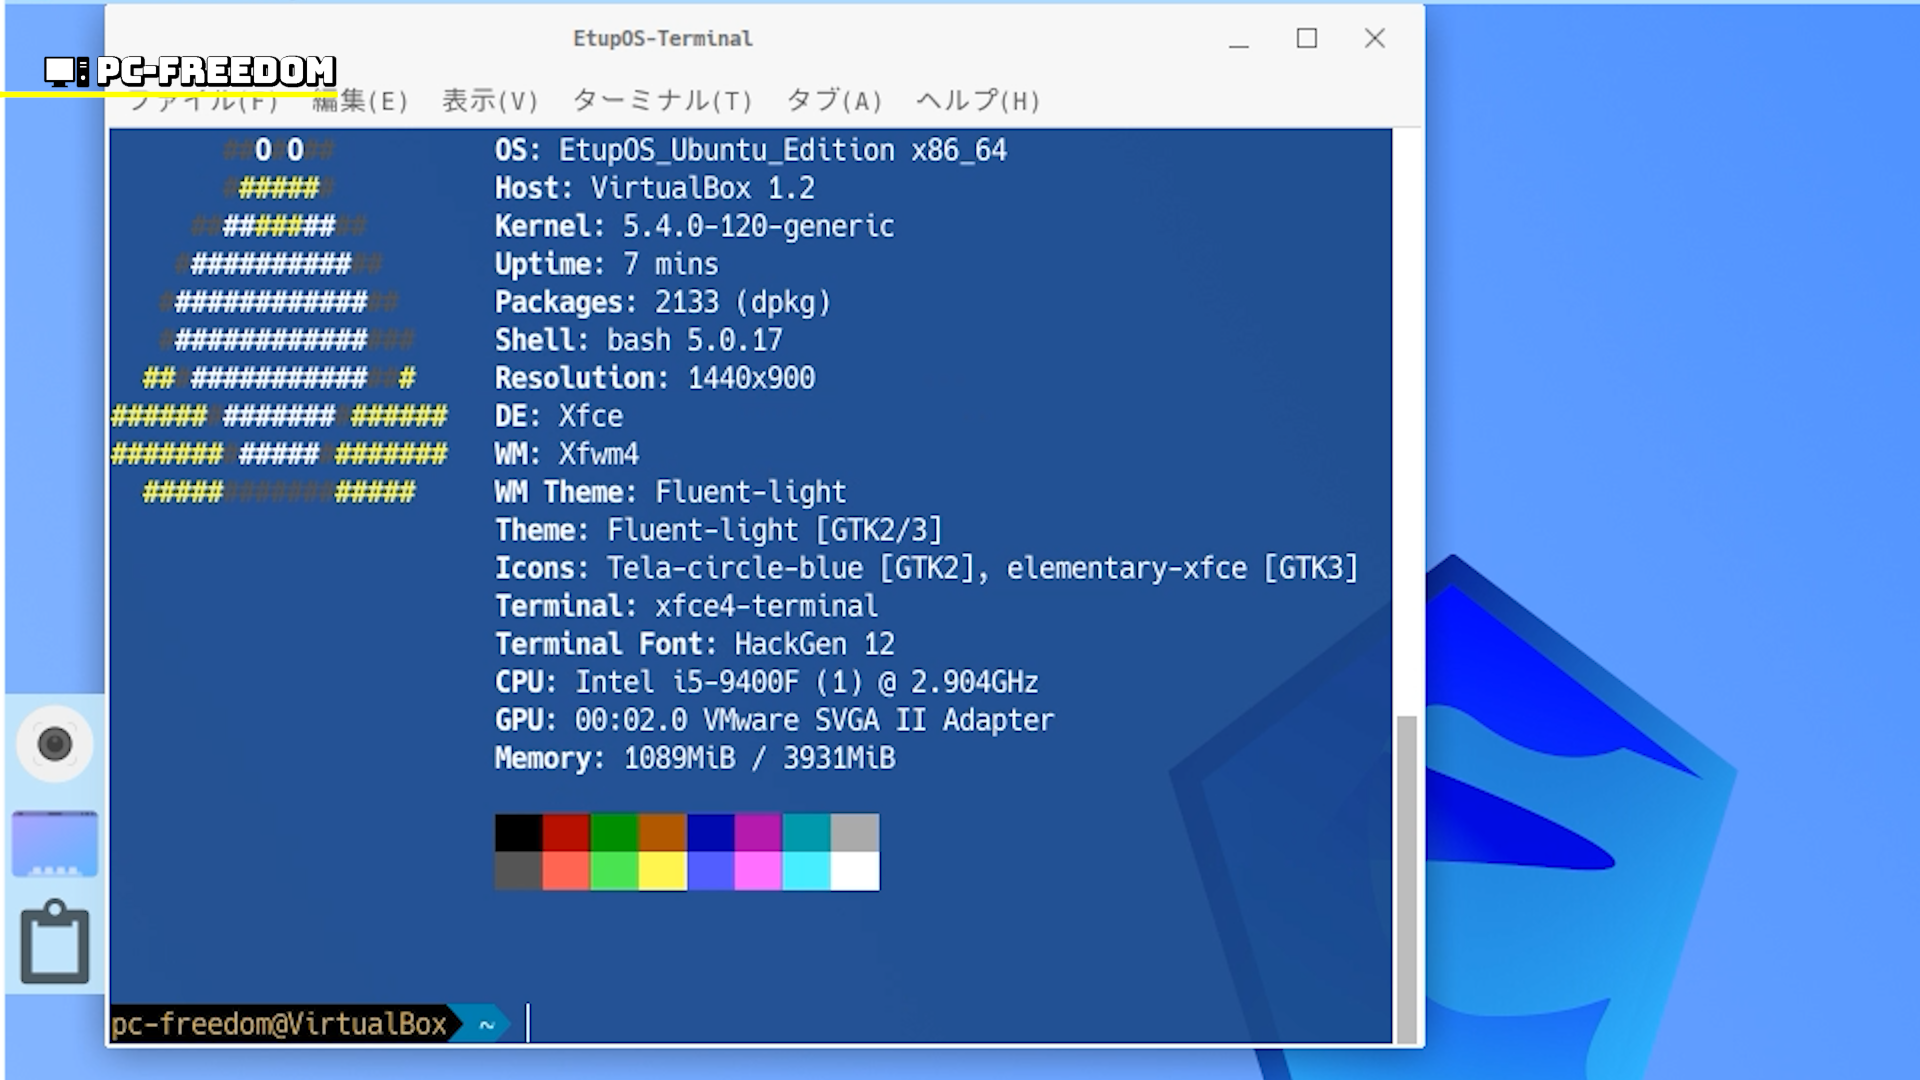Click the terminal scrollbar thumb
Viewport: 1920px width, 1080px height.
tap(1406, 878)
